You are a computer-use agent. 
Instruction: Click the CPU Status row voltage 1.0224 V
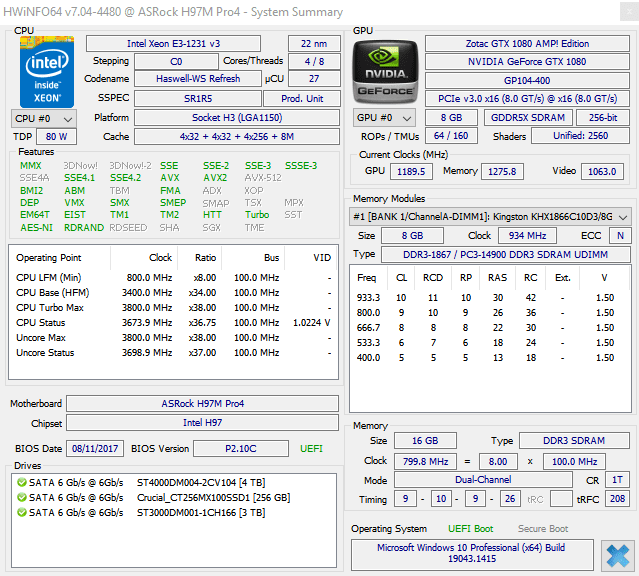coord(312,323)
